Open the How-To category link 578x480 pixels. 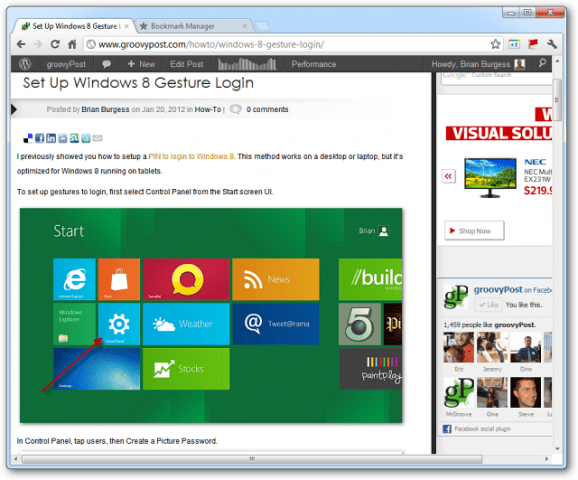(x=208, y=109)
